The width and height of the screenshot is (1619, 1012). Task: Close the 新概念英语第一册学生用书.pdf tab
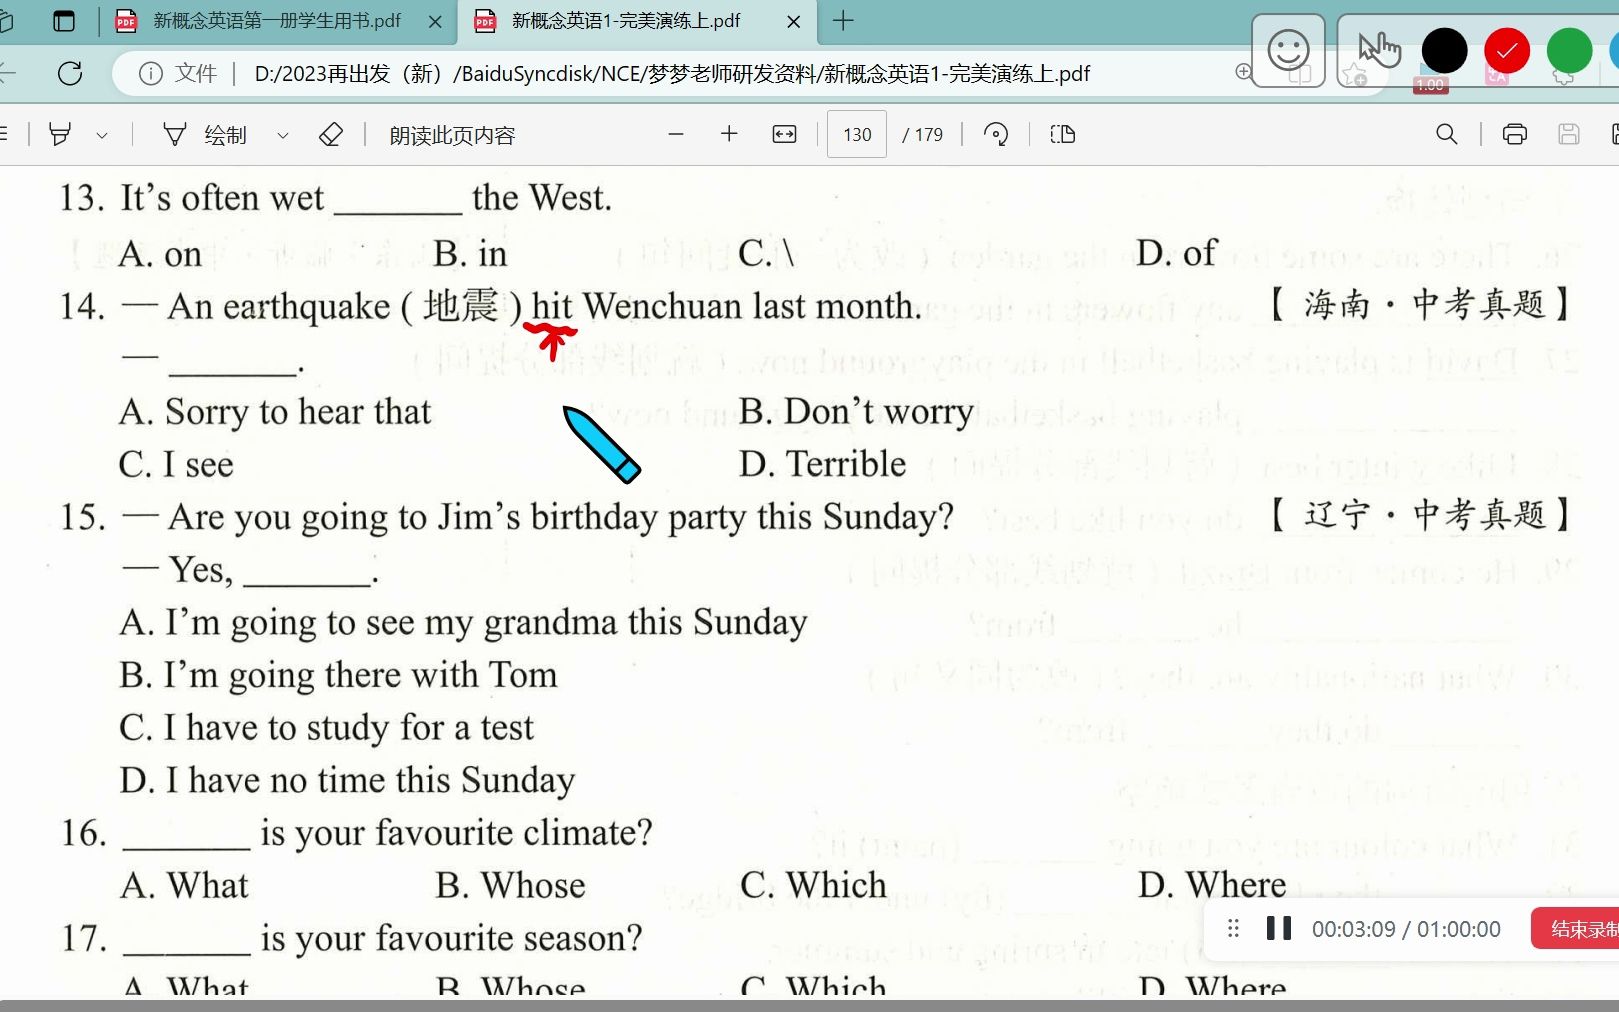[435, 21]
